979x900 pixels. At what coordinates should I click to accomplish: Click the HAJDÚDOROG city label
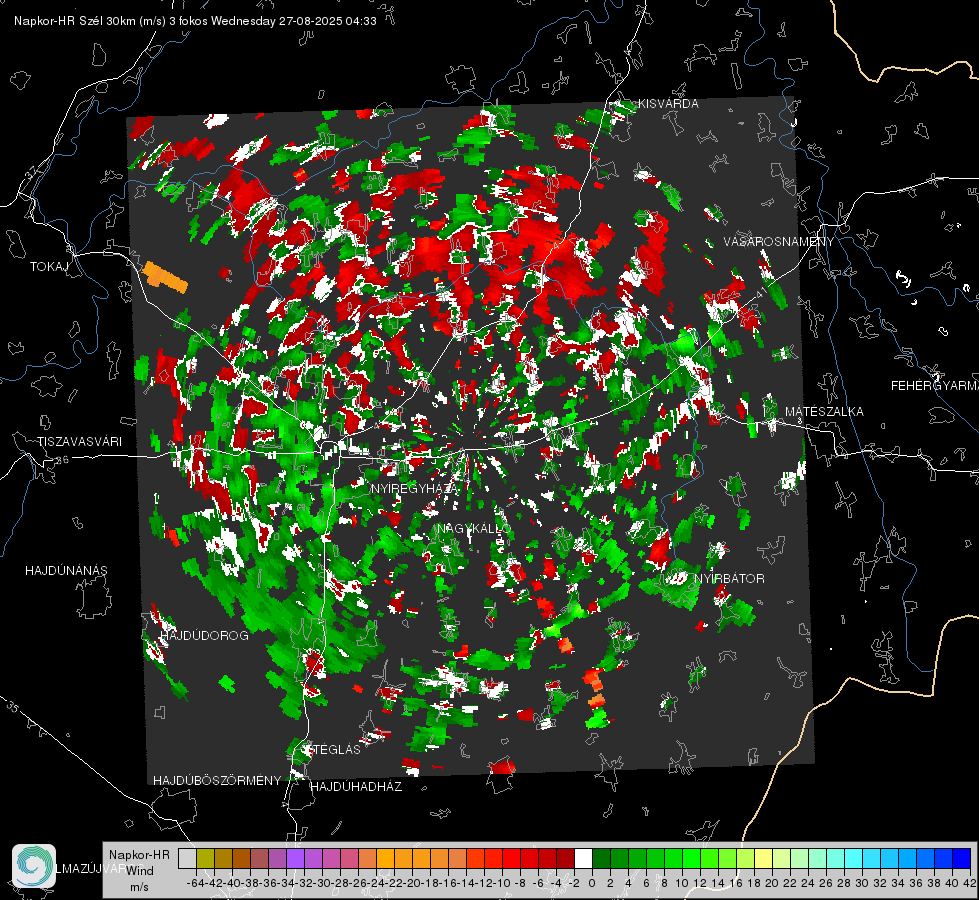204,635
